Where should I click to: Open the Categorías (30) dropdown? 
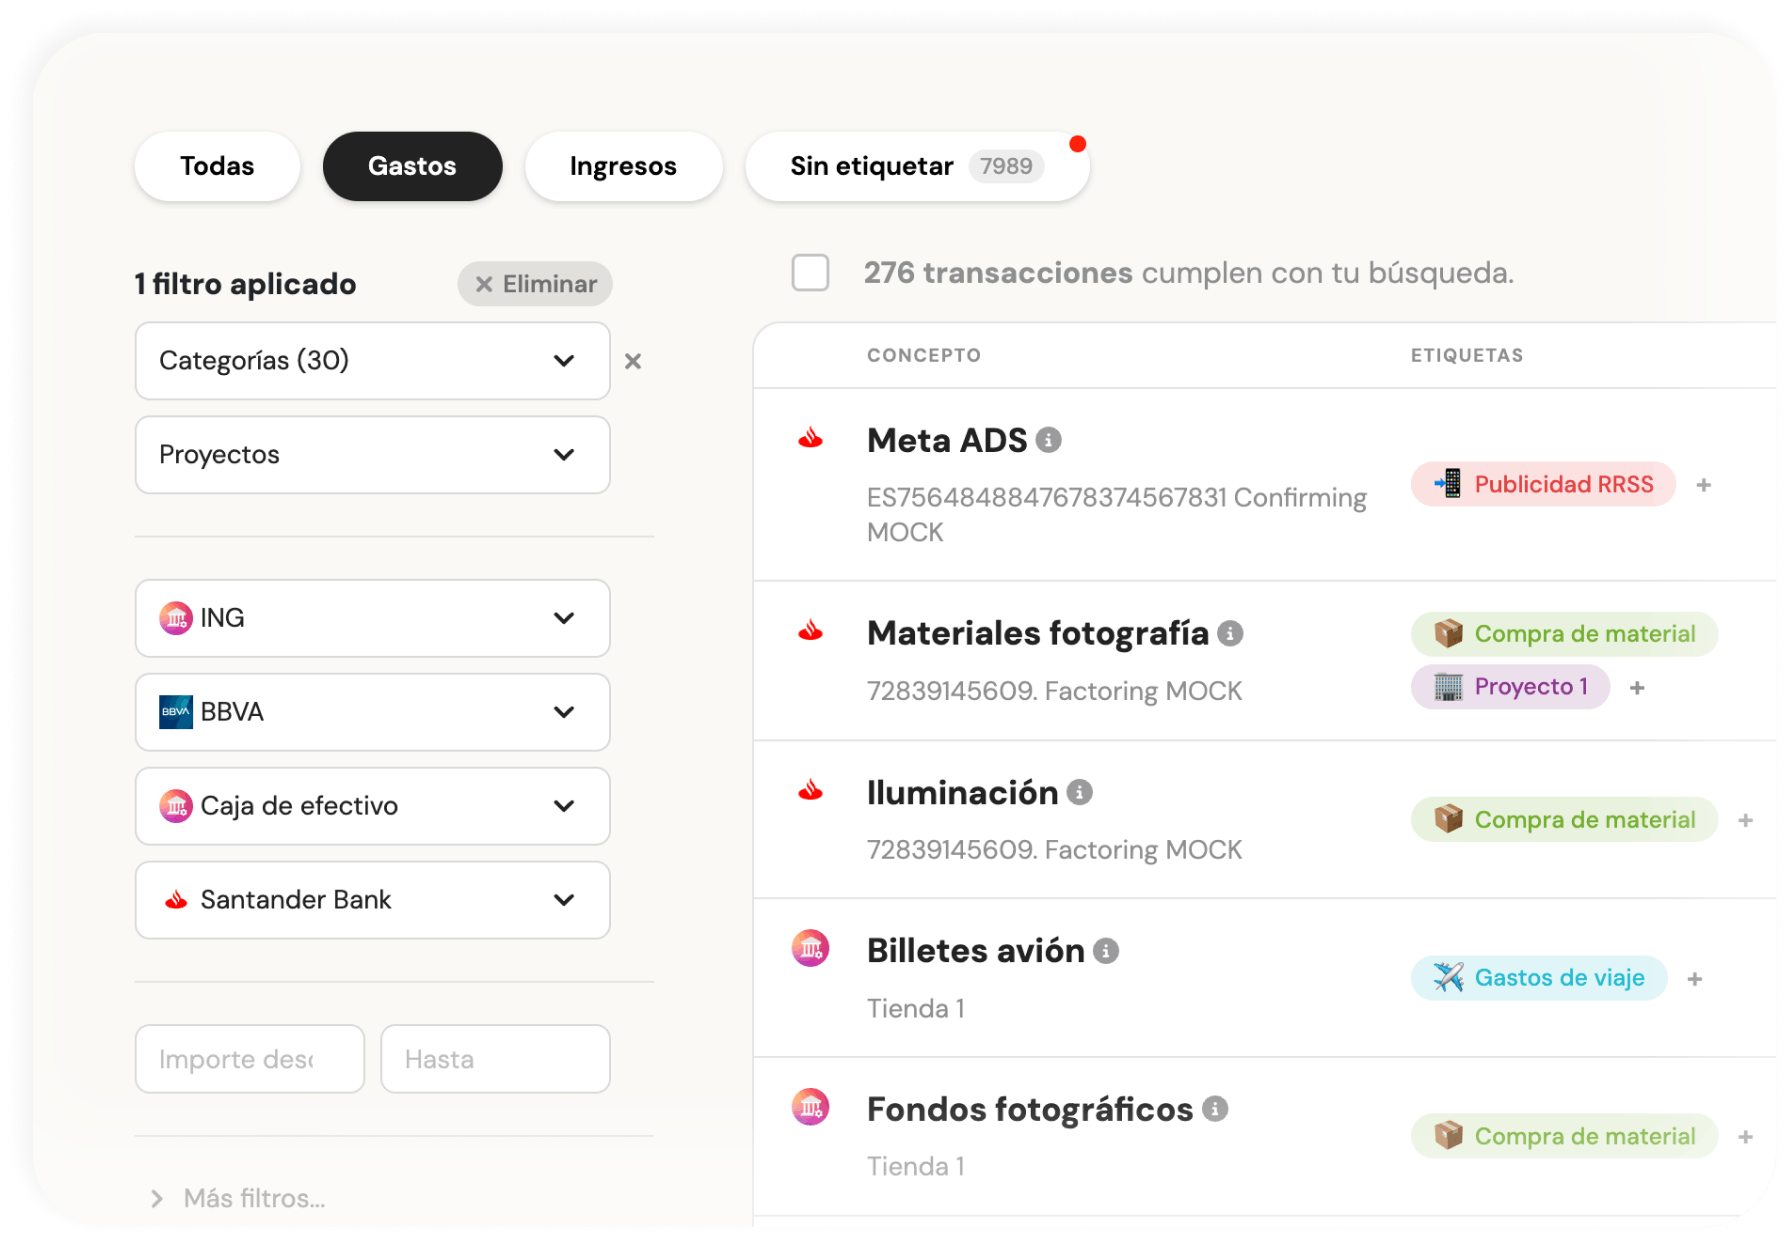tap(372, 361)
